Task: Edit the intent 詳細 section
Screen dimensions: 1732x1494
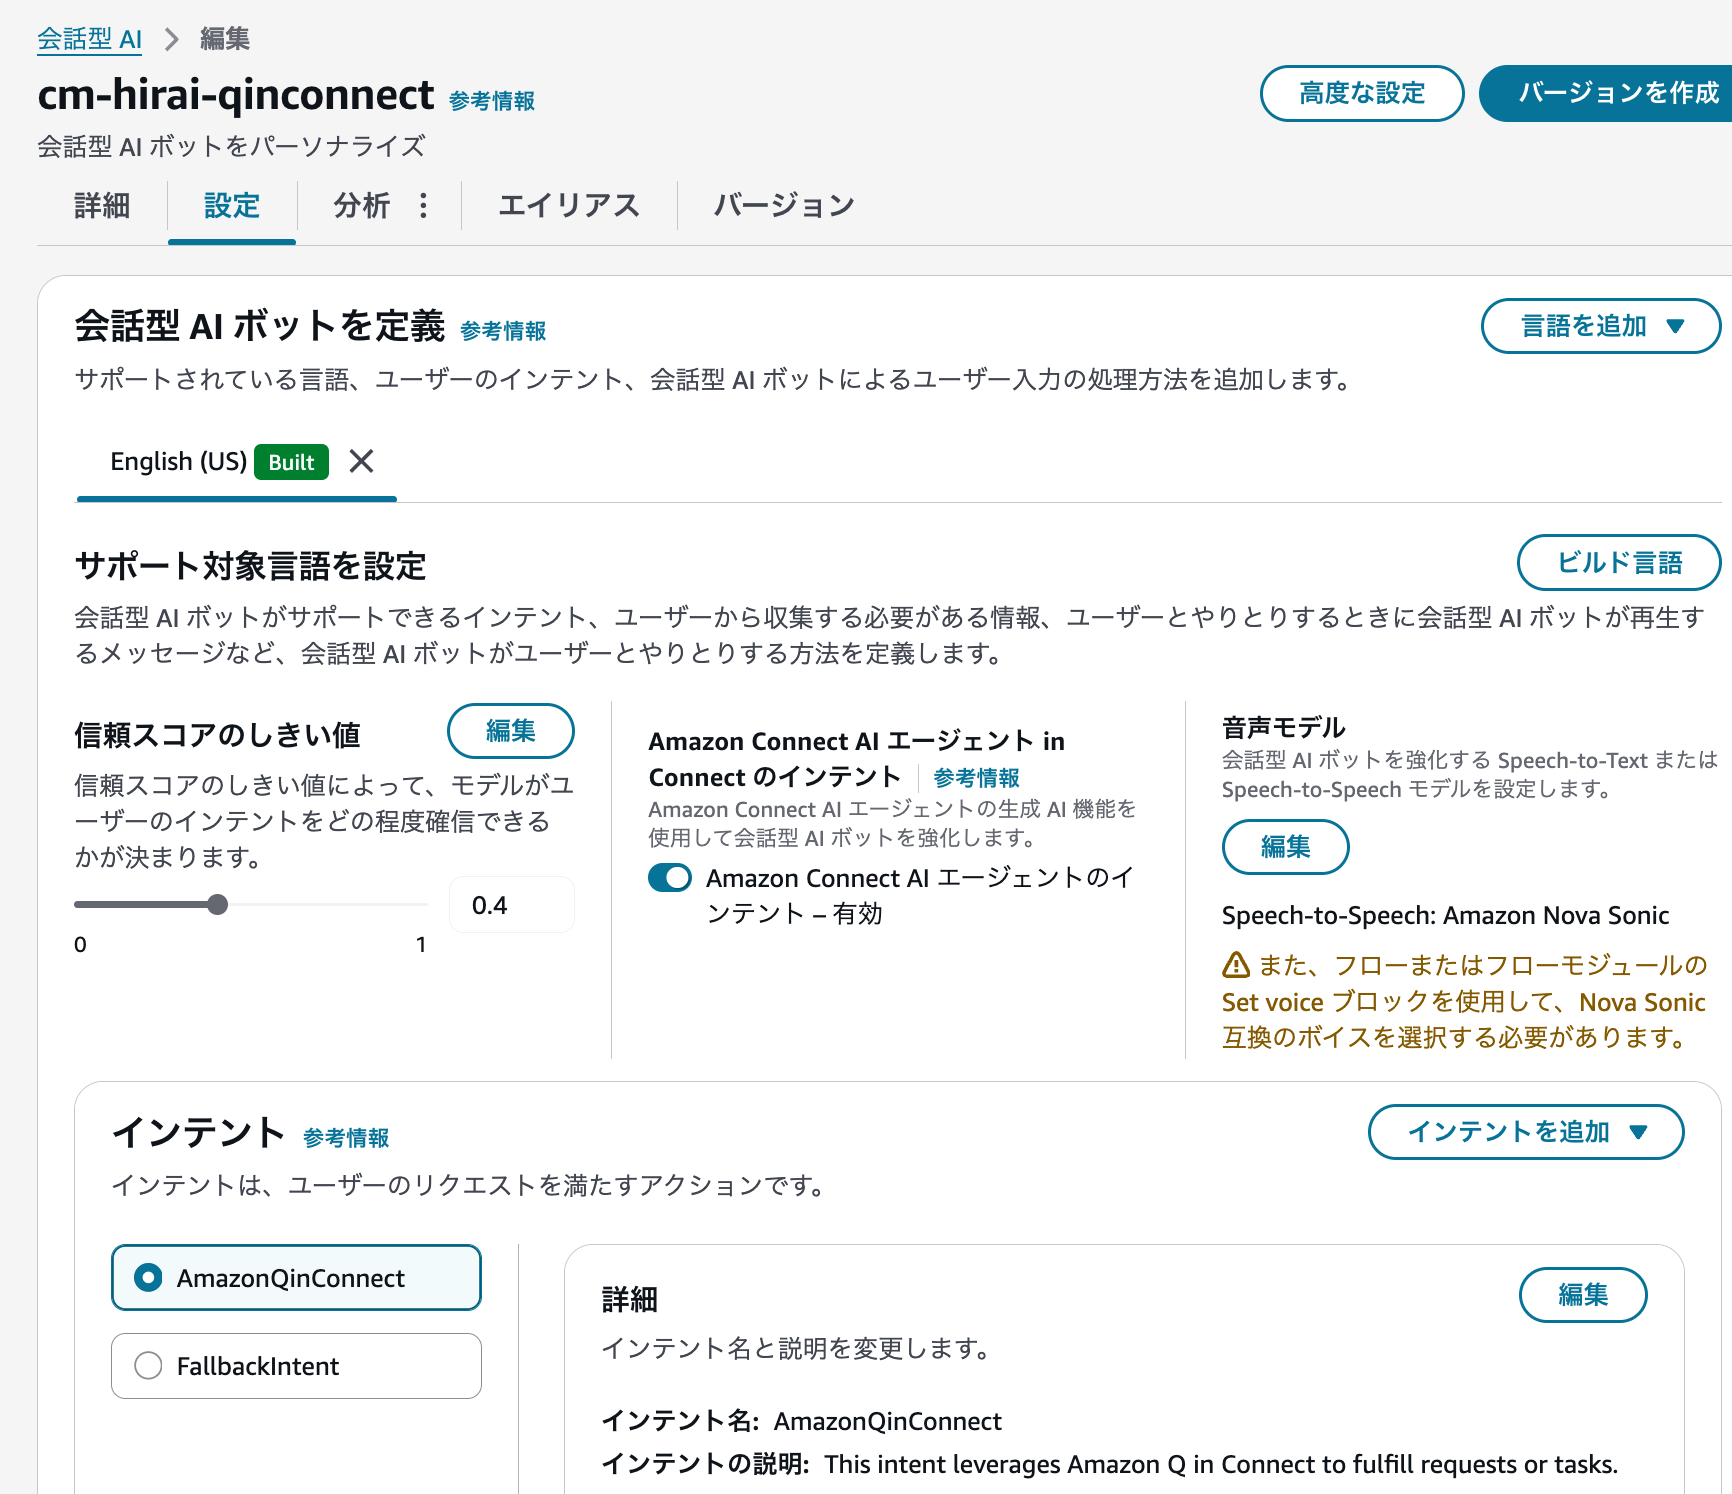Action: click(1583, 1295)
